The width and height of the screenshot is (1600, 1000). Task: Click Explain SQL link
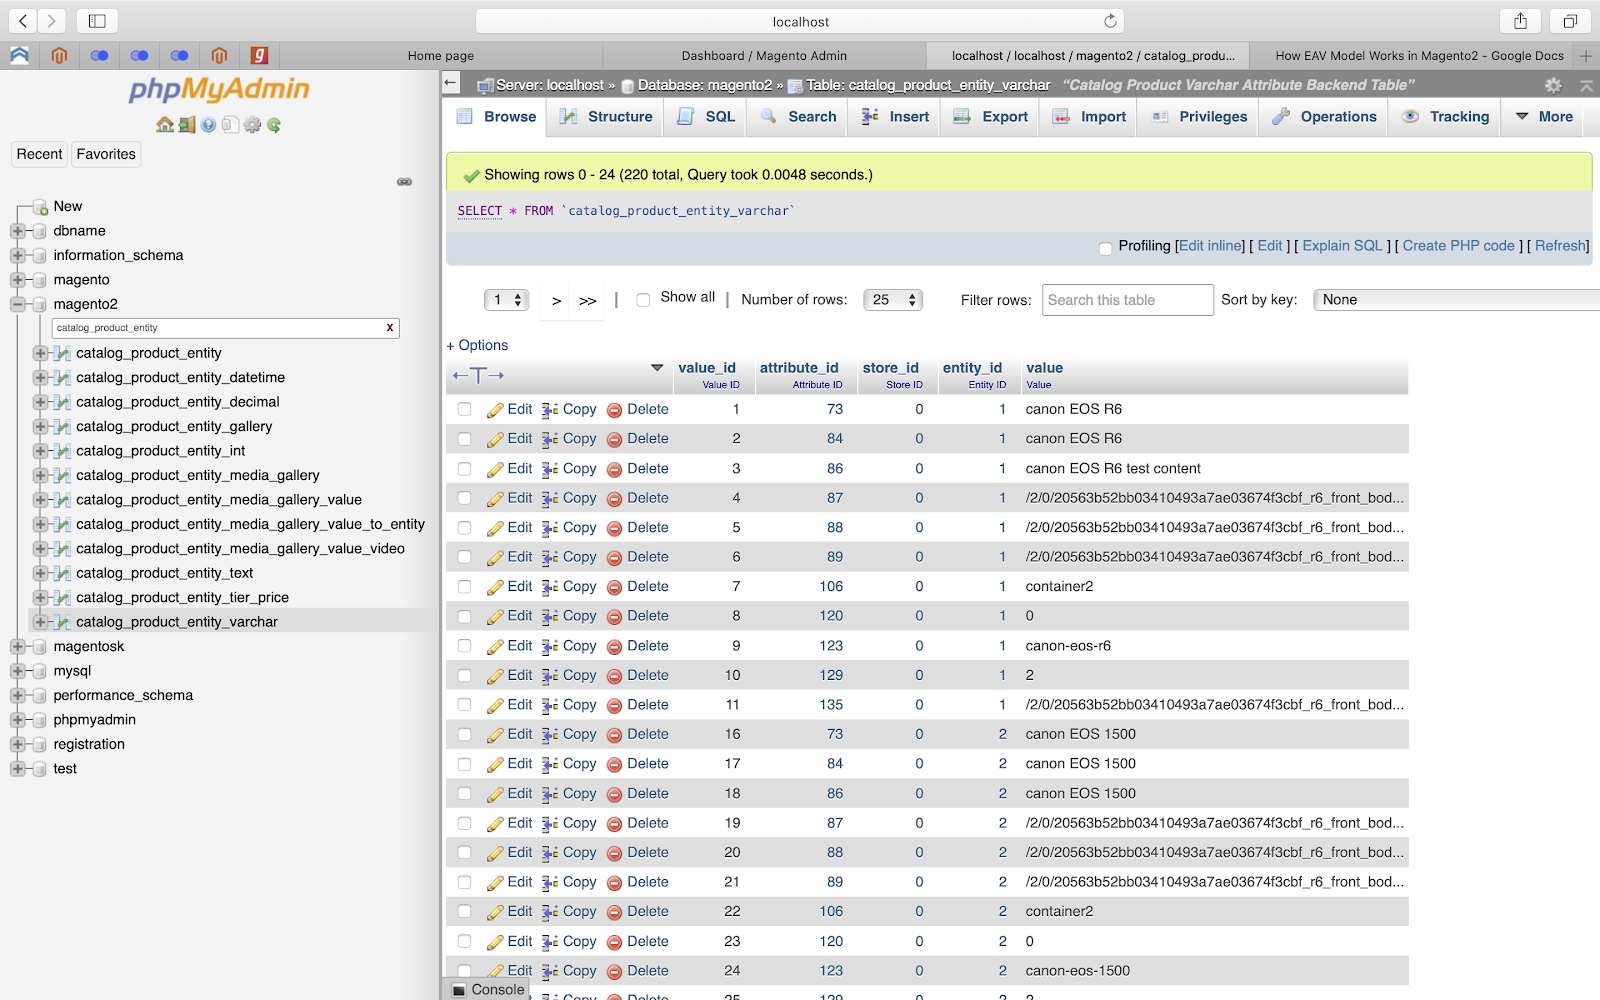click(x=1342, y=246)
